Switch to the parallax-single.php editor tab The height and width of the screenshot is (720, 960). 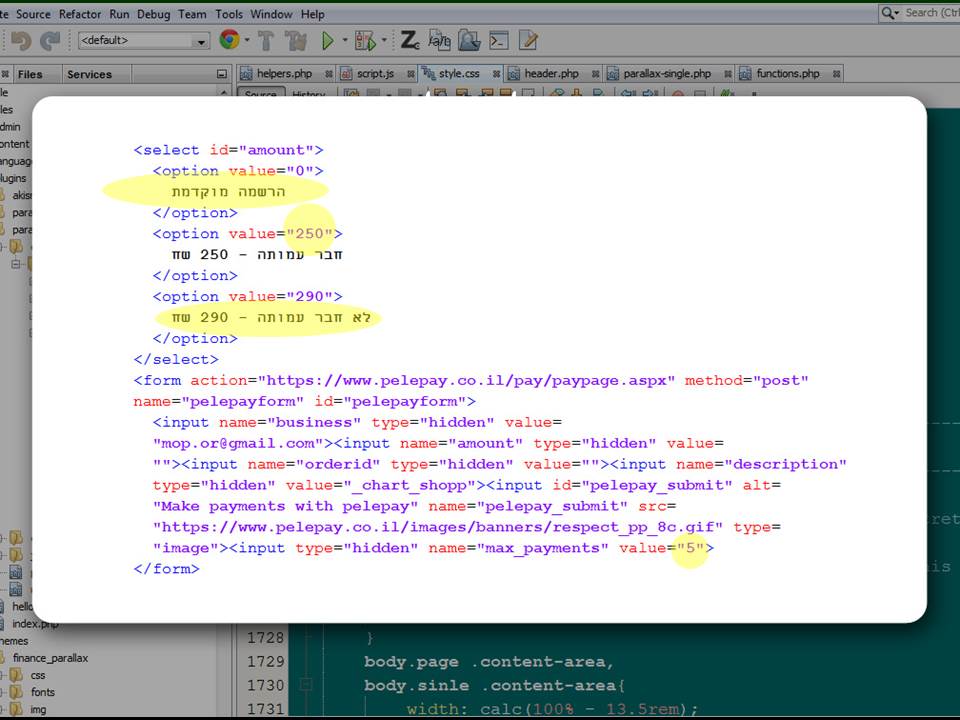(667, 73)
